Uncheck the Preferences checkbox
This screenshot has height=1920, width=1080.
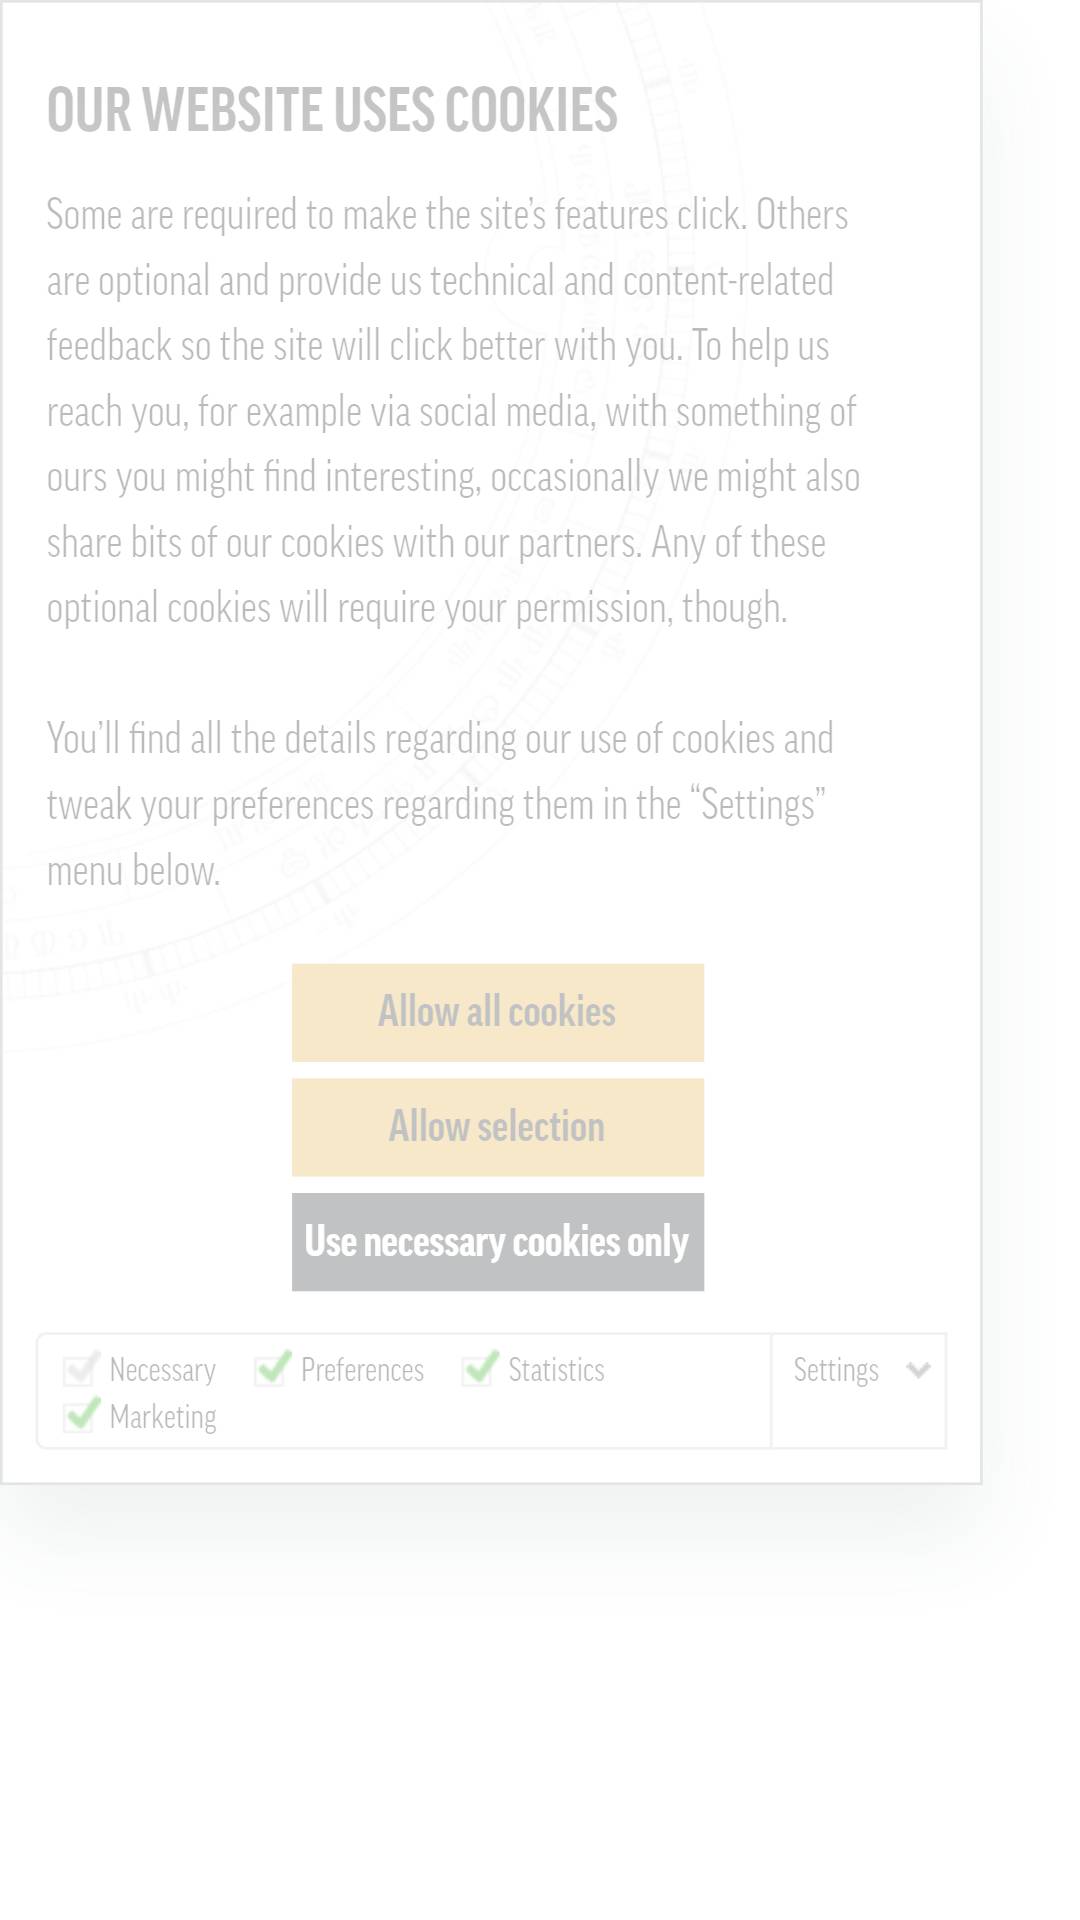[273, 1368]
